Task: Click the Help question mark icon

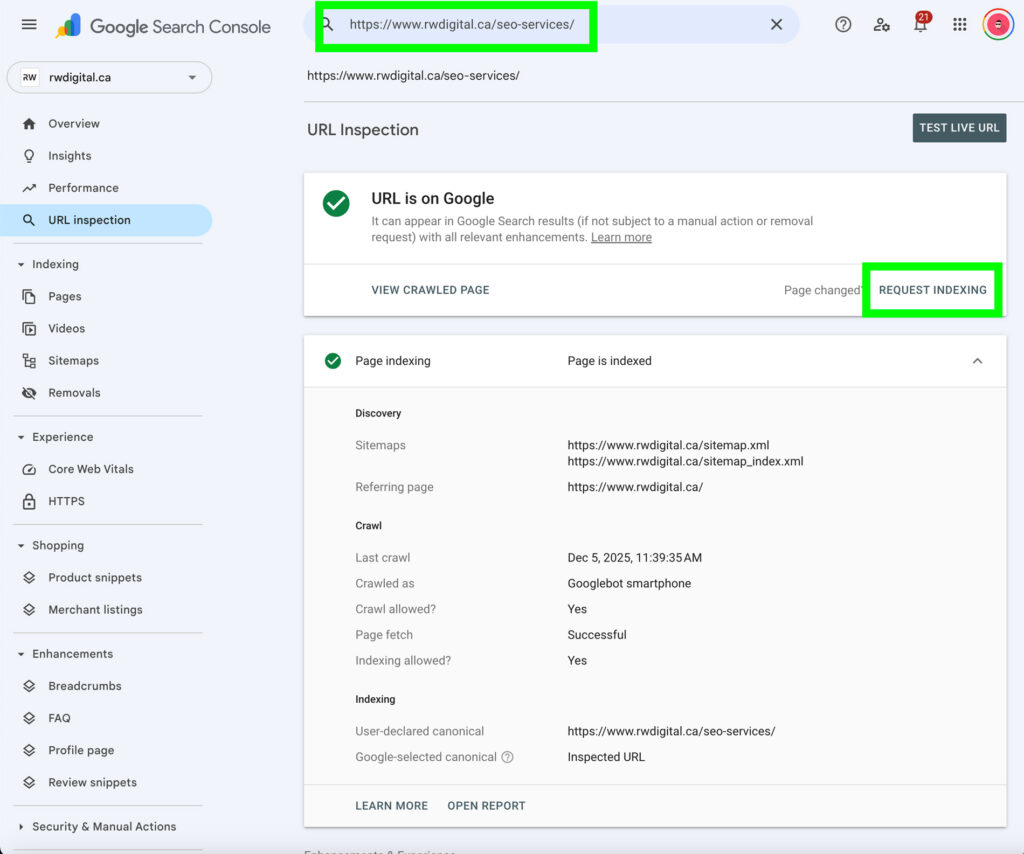Action: tap(843, 25)
